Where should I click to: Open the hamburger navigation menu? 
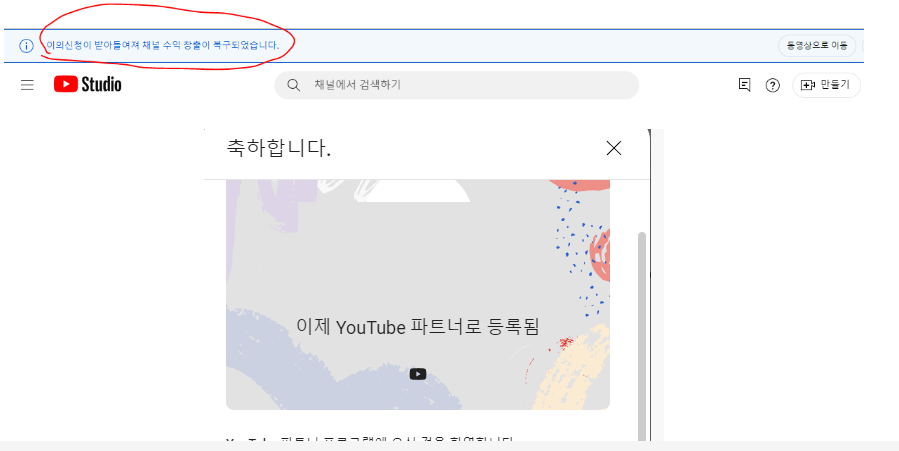(27, 85)
